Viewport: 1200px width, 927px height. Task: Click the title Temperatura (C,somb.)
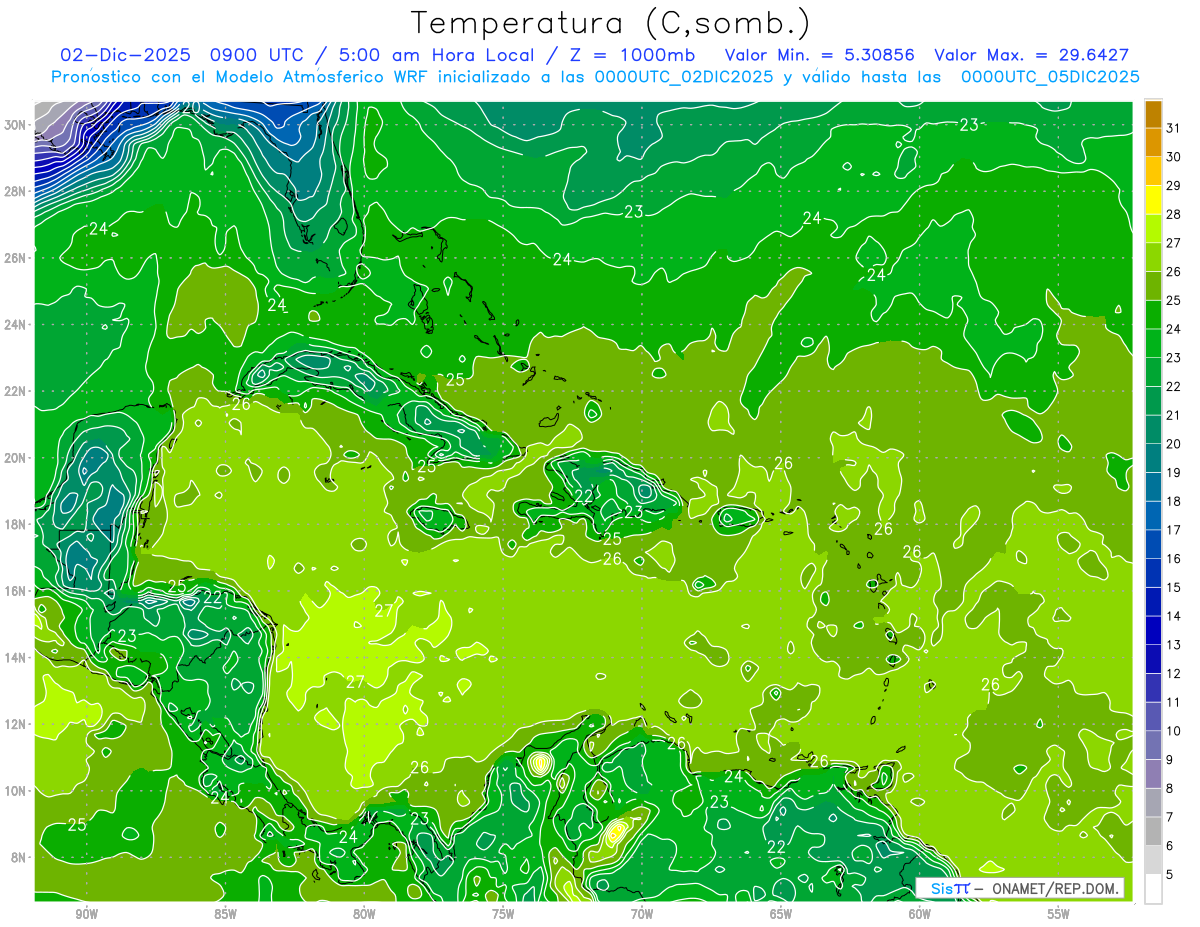(611, 23)
